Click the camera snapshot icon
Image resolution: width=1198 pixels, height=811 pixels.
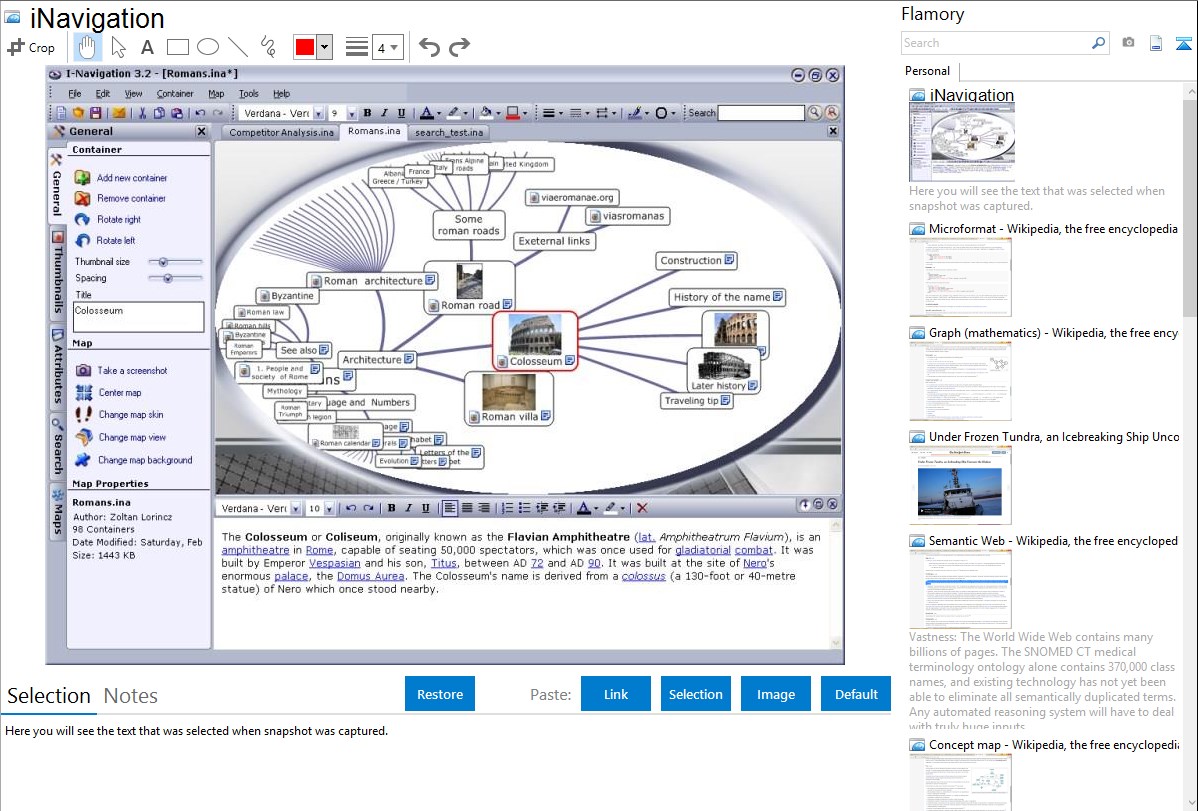[1128, 43]
